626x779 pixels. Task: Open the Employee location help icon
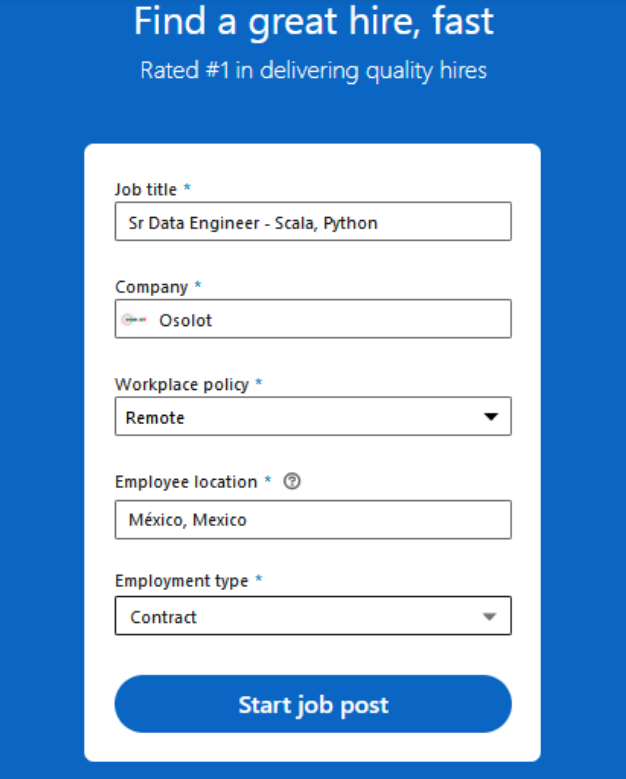(292, 481)
